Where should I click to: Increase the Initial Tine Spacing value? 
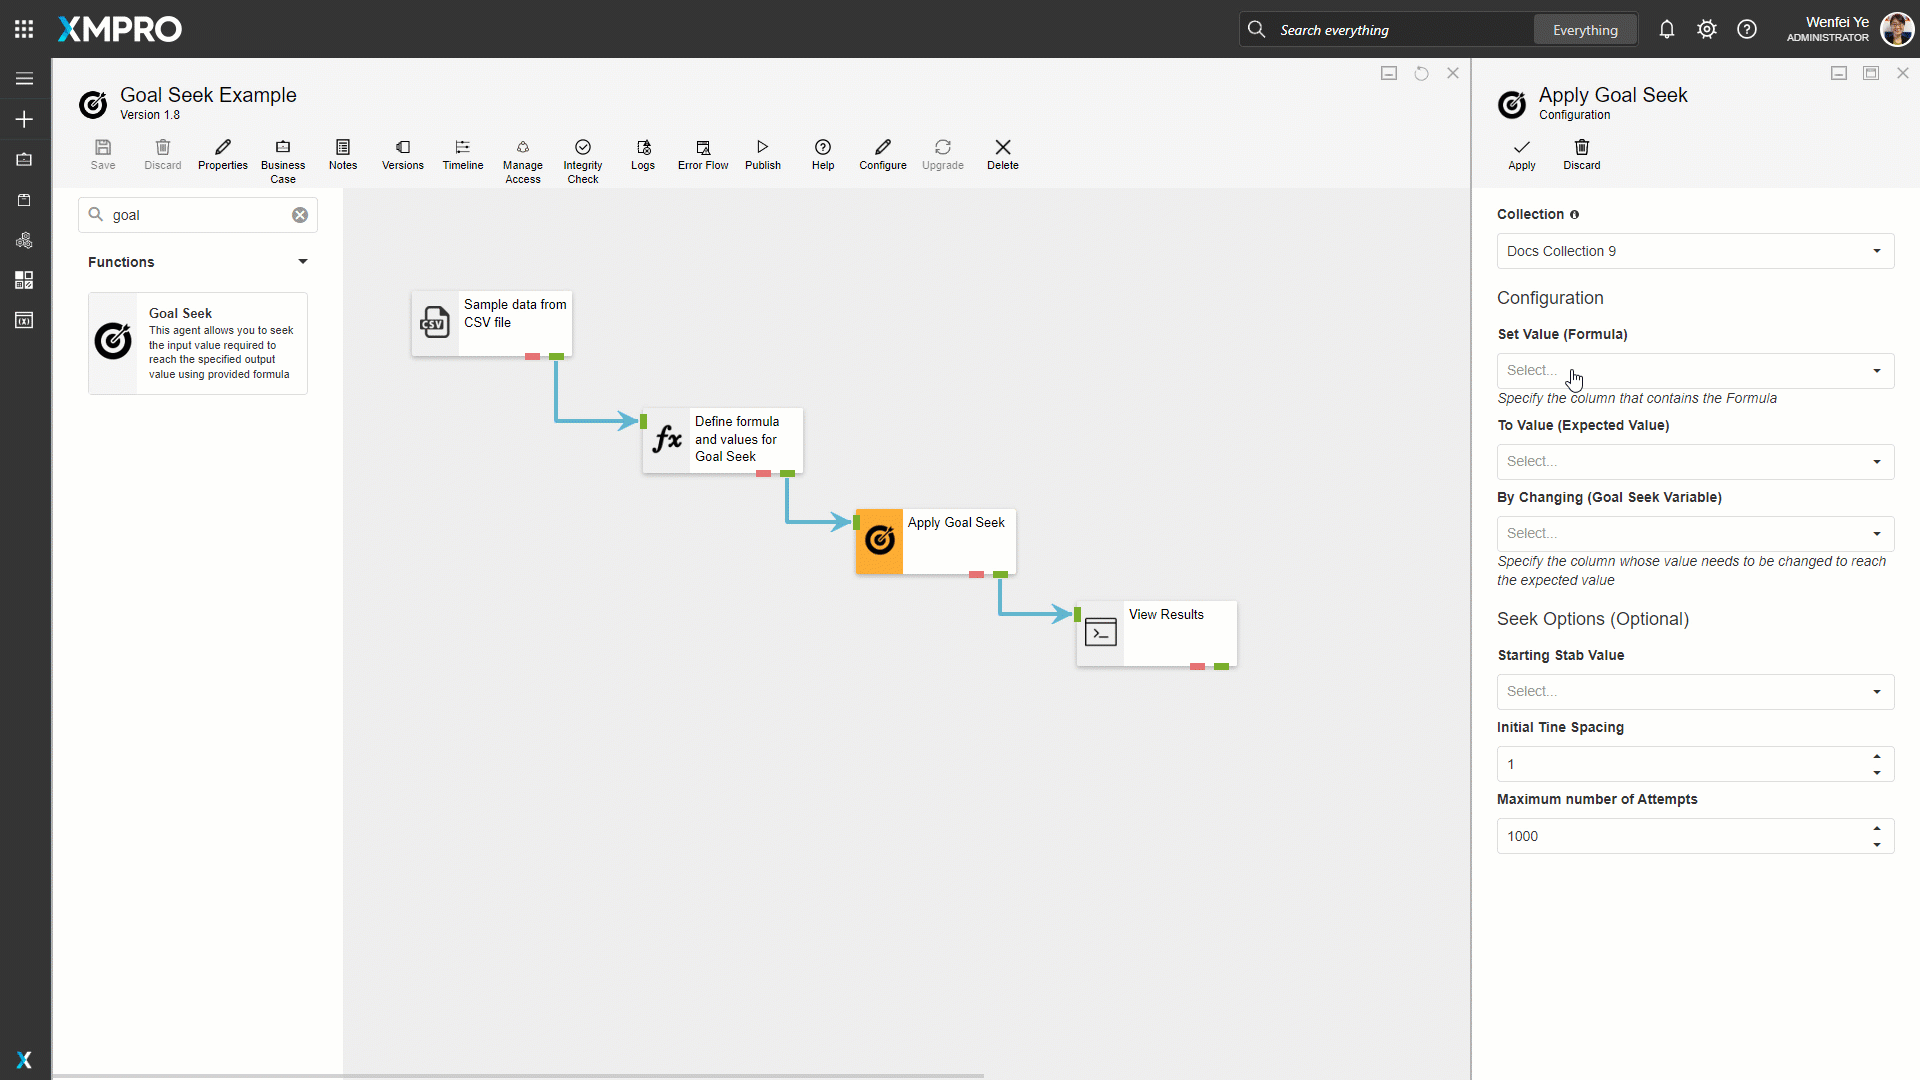[1877, 756]
